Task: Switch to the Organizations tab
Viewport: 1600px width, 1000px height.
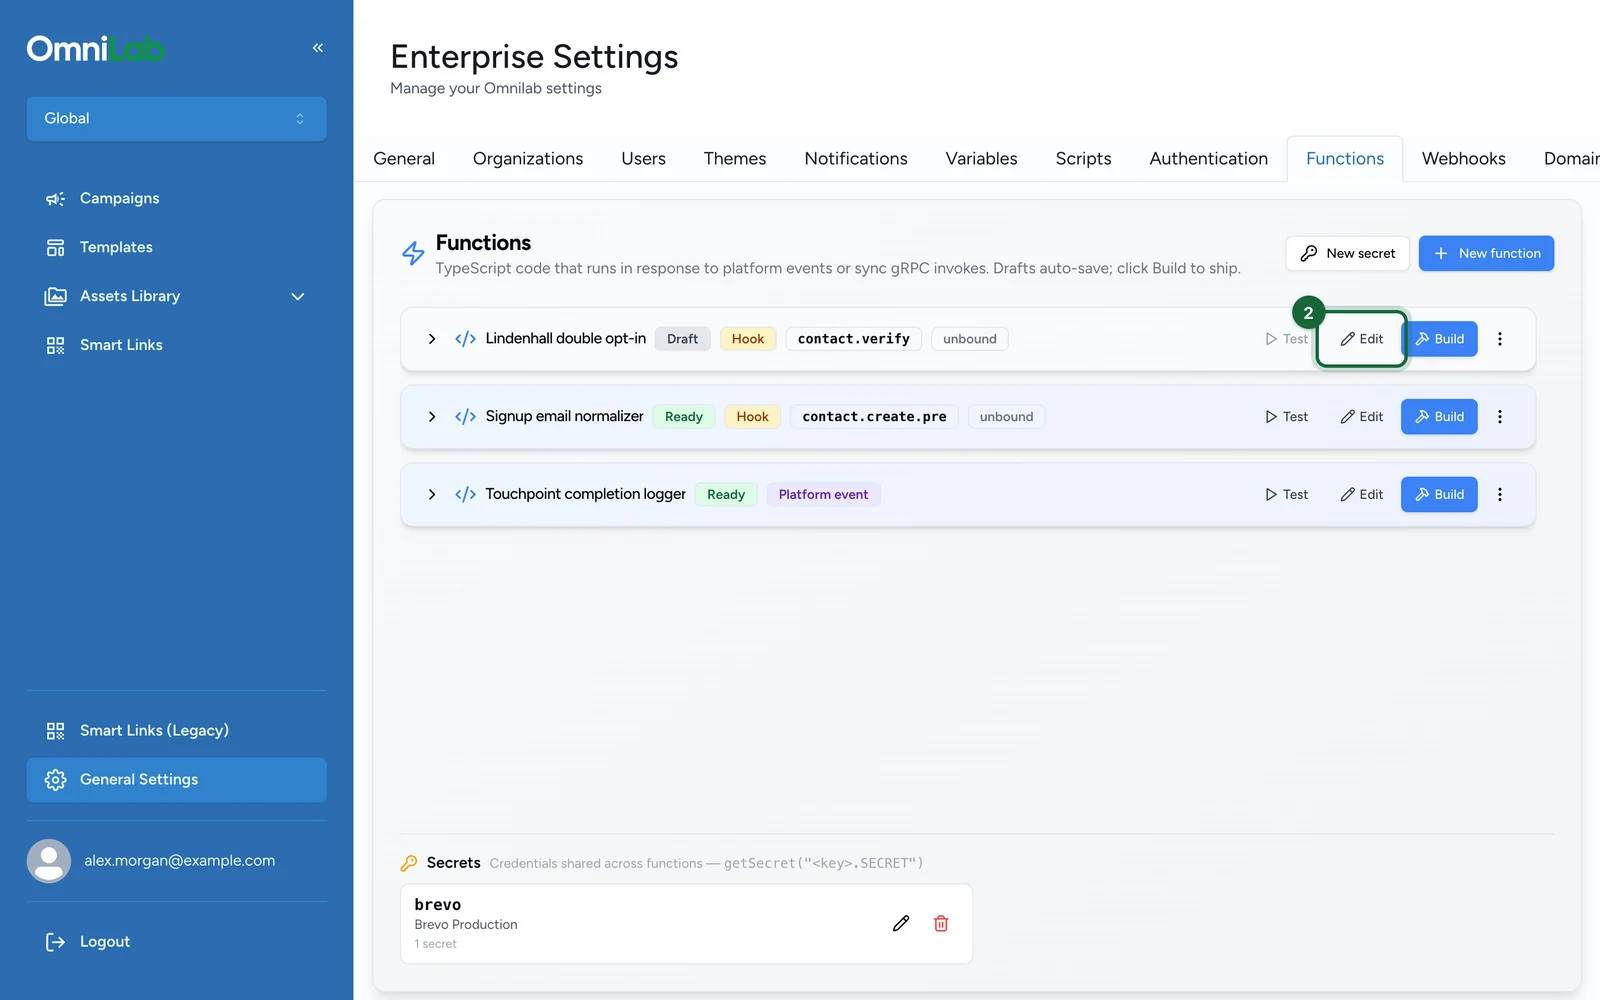Action: [x=528, y=159]
